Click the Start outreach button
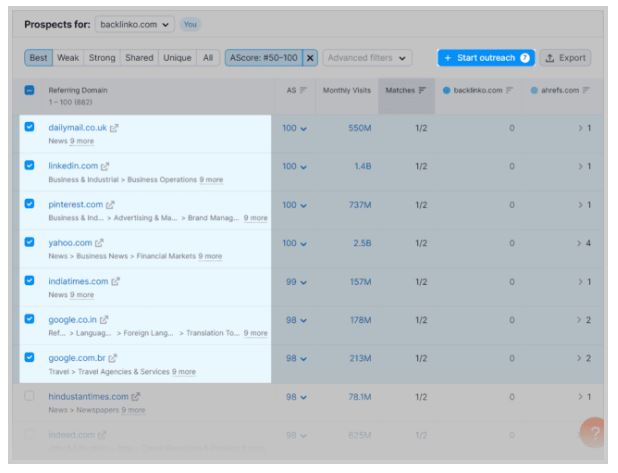The image size is (618, 473). click(486, 58)
